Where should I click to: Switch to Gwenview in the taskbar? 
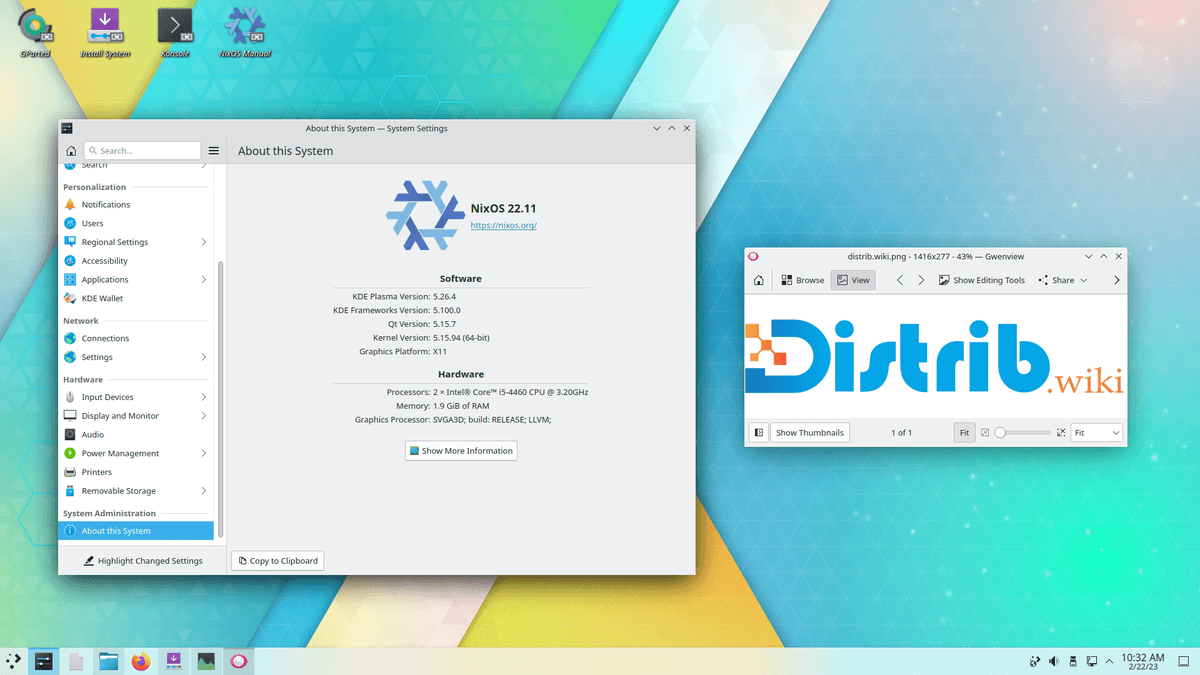(238, 660)
